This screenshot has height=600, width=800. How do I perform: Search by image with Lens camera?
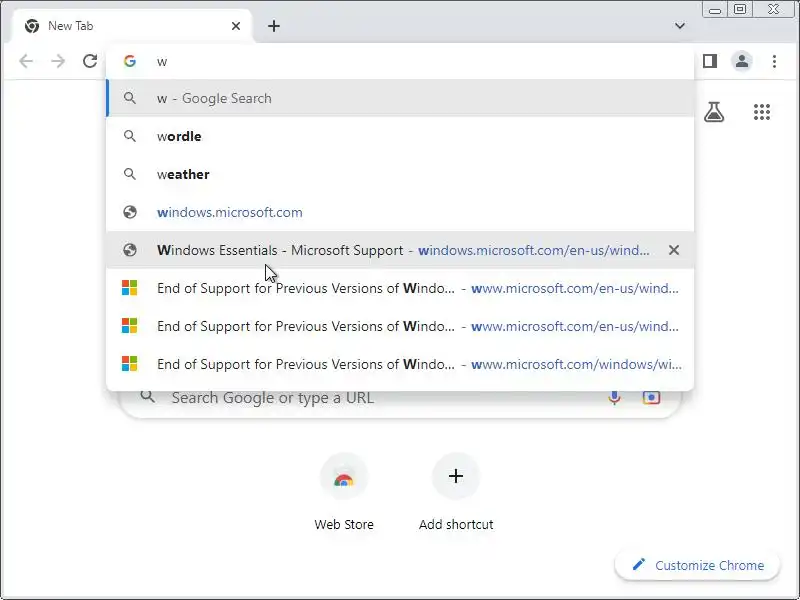pos(651,397)
